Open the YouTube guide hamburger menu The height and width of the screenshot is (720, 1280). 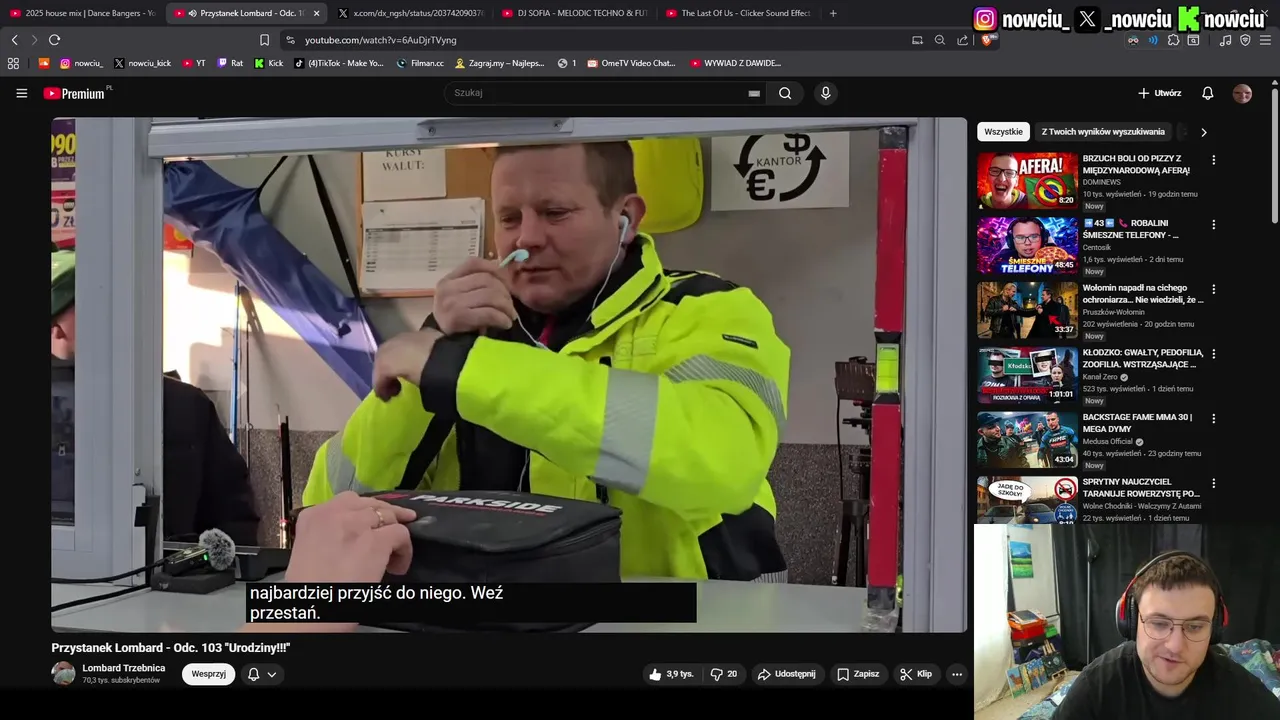[21, 93]
